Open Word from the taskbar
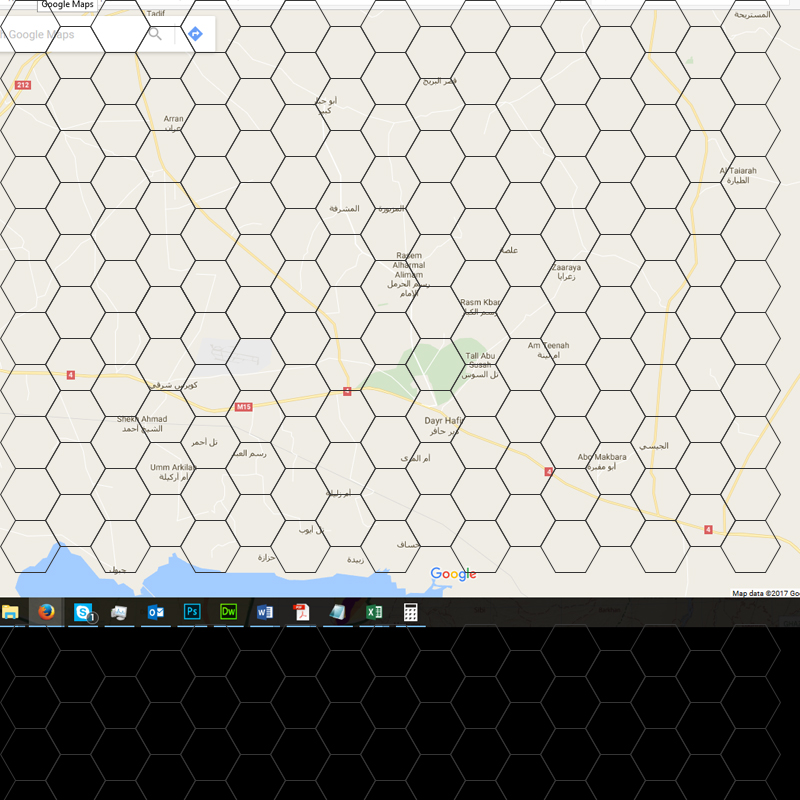Viewport: 800px width, 800px height. (265, 612)
